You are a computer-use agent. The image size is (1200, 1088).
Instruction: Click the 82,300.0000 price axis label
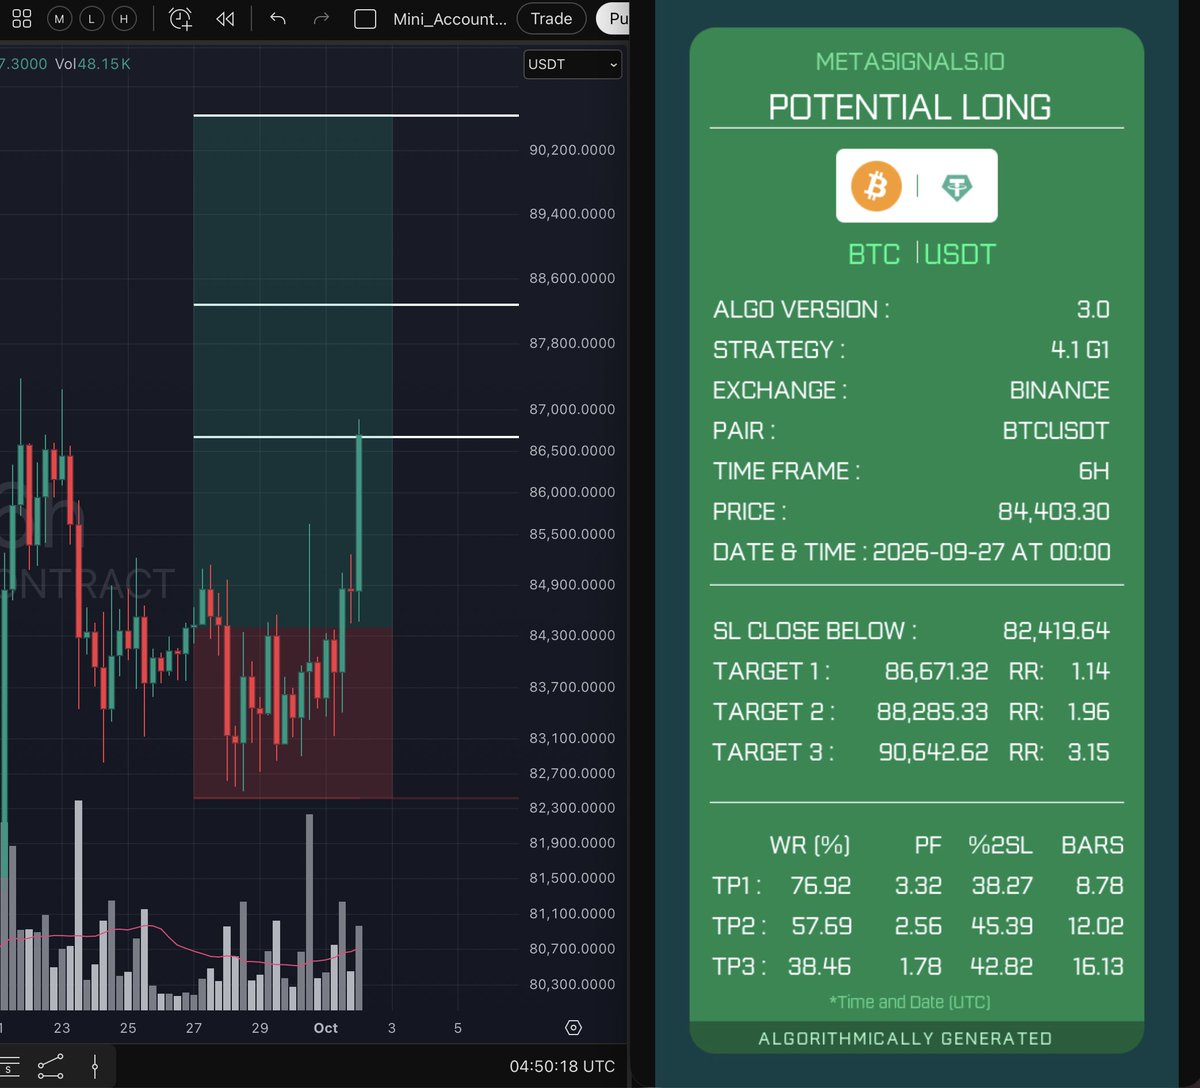572,808
